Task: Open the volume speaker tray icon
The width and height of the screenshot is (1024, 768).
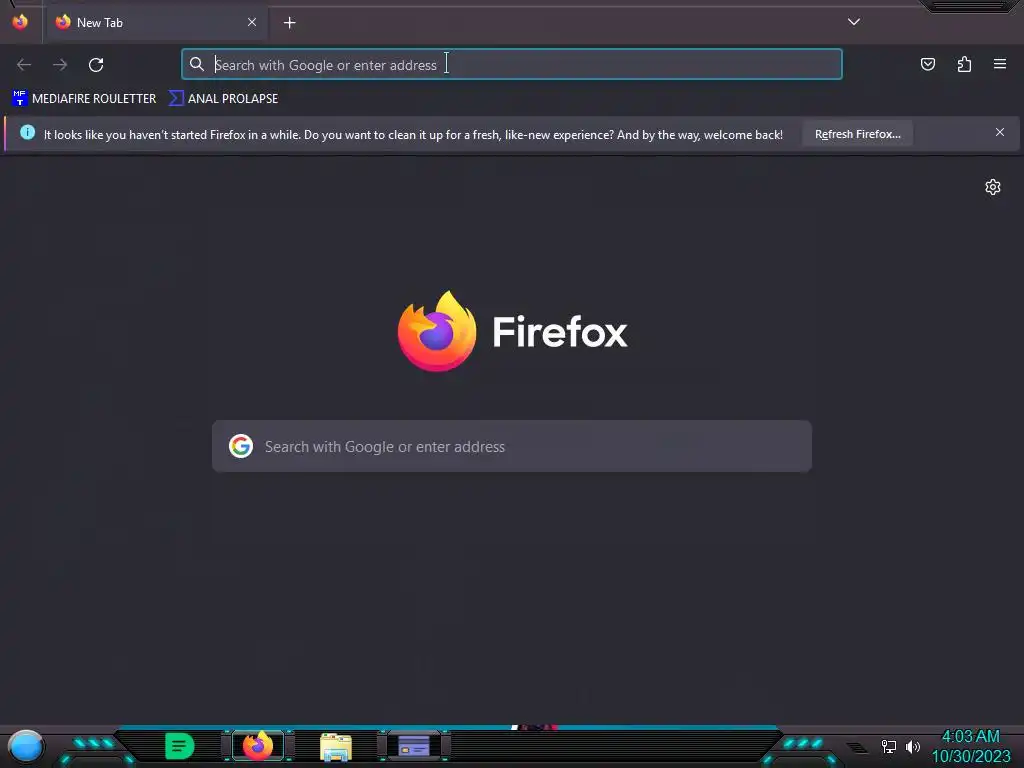Action: (913, 746)
